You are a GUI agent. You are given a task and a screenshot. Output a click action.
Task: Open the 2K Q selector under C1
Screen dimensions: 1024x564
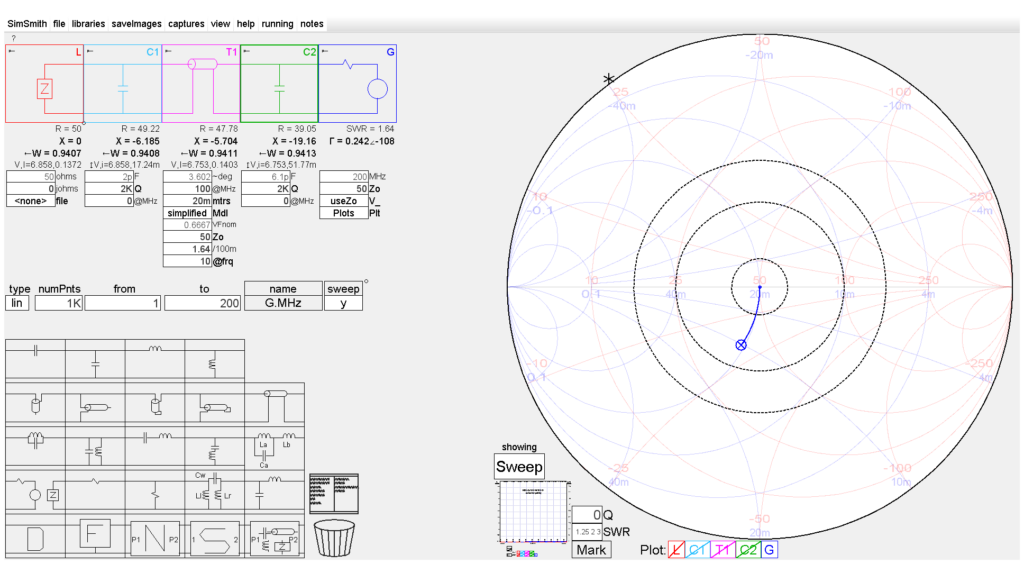108,189
